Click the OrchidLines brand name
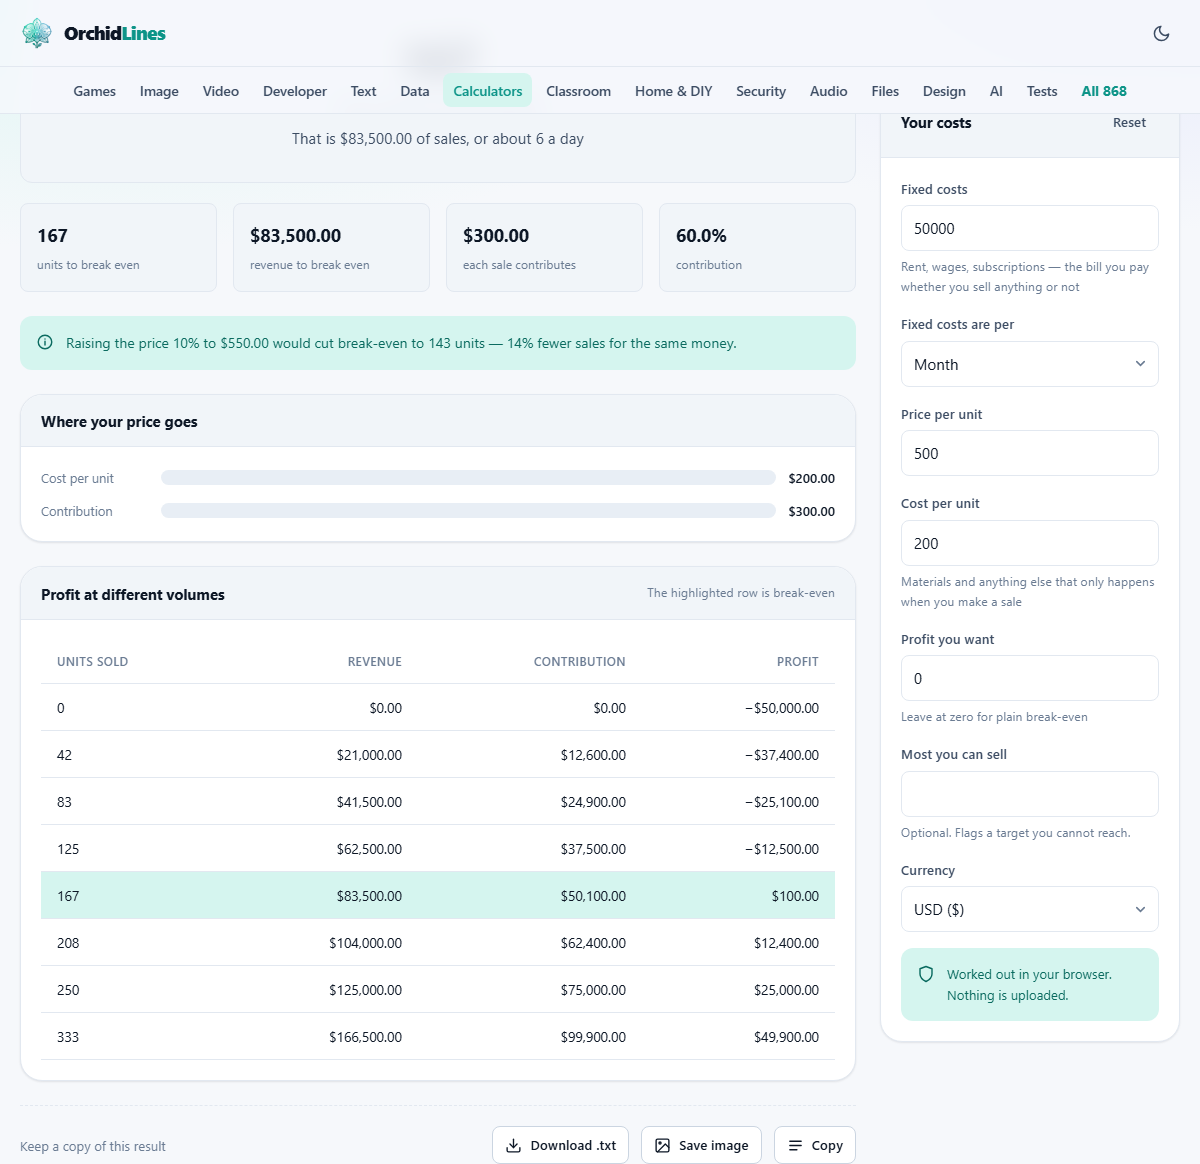 (x=115, y=33)
